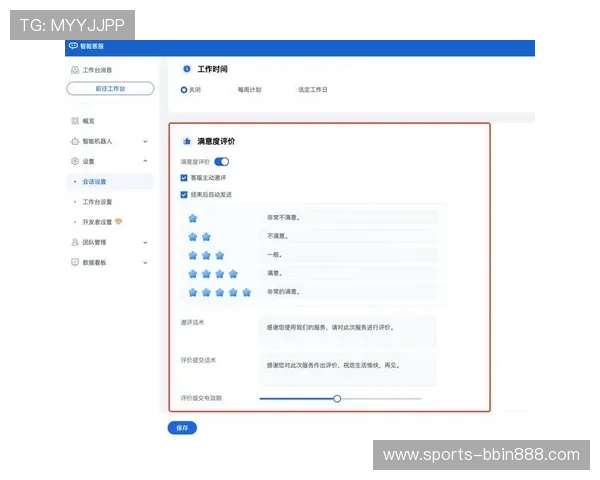Click the blue 保存 button

[182, 428]
